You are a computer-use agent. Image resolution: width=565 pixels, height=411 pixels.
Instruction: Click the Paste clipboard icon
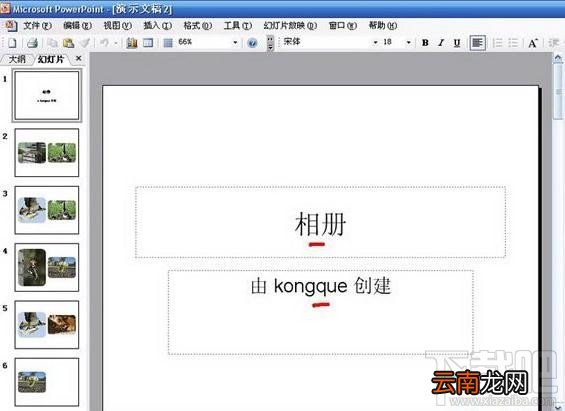pyautogui.click(x=68, y=43)
